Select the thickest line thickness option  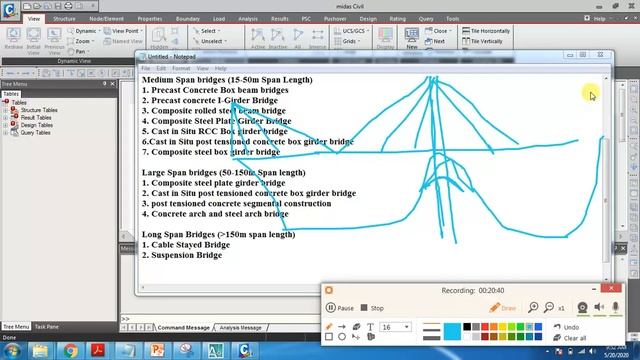click(x=431, y=338)
